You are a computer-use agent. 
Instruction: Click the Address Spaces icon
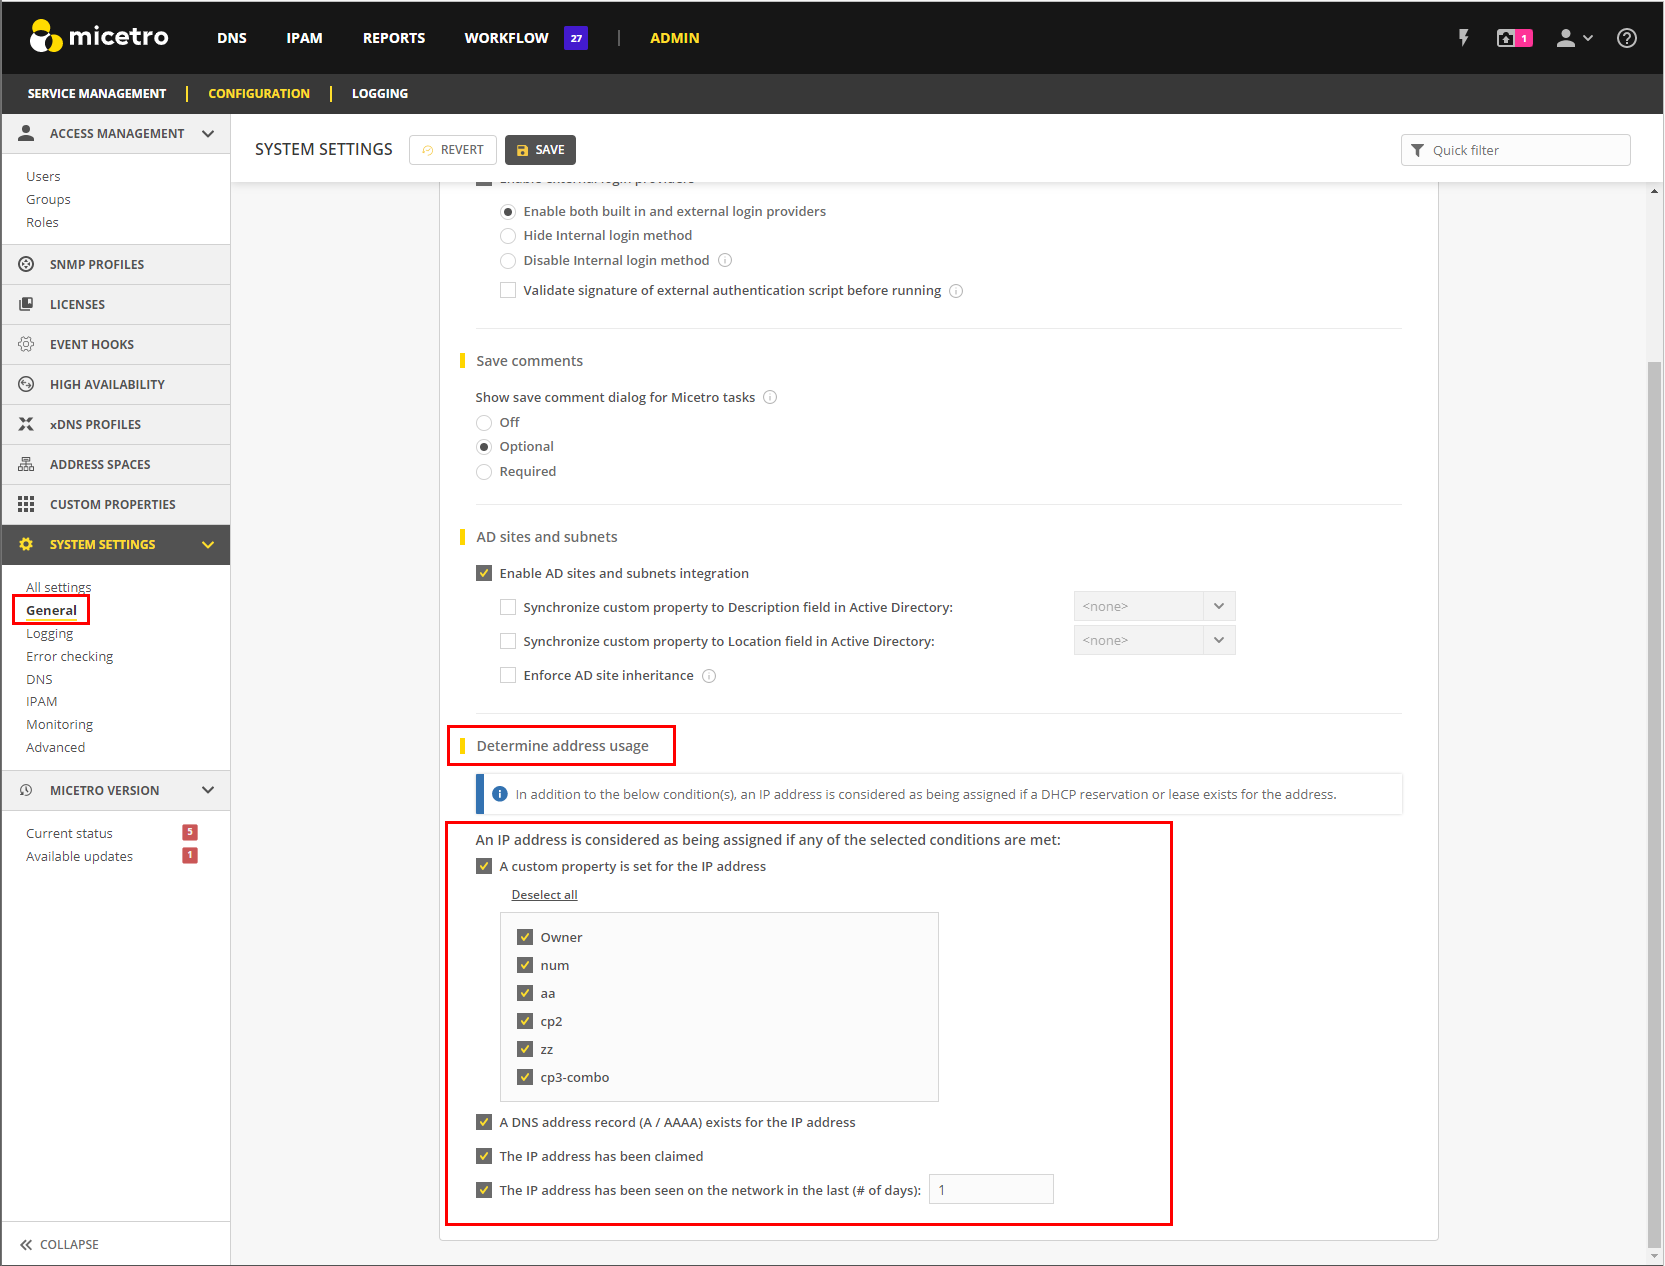point(26,464)
